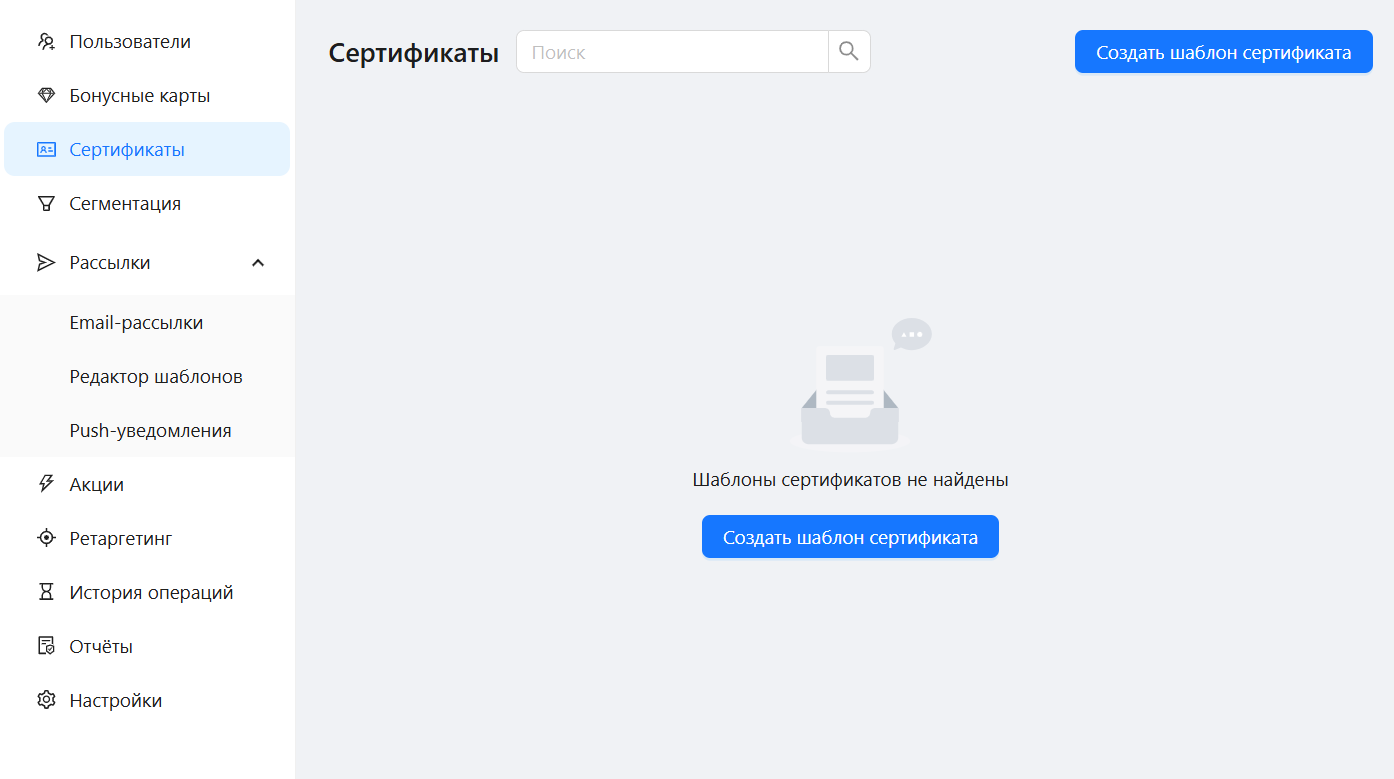This screenshot has height=779, width=1394.
Task: Click the Бонусные карты diamond icon
Action: point(46,96)
